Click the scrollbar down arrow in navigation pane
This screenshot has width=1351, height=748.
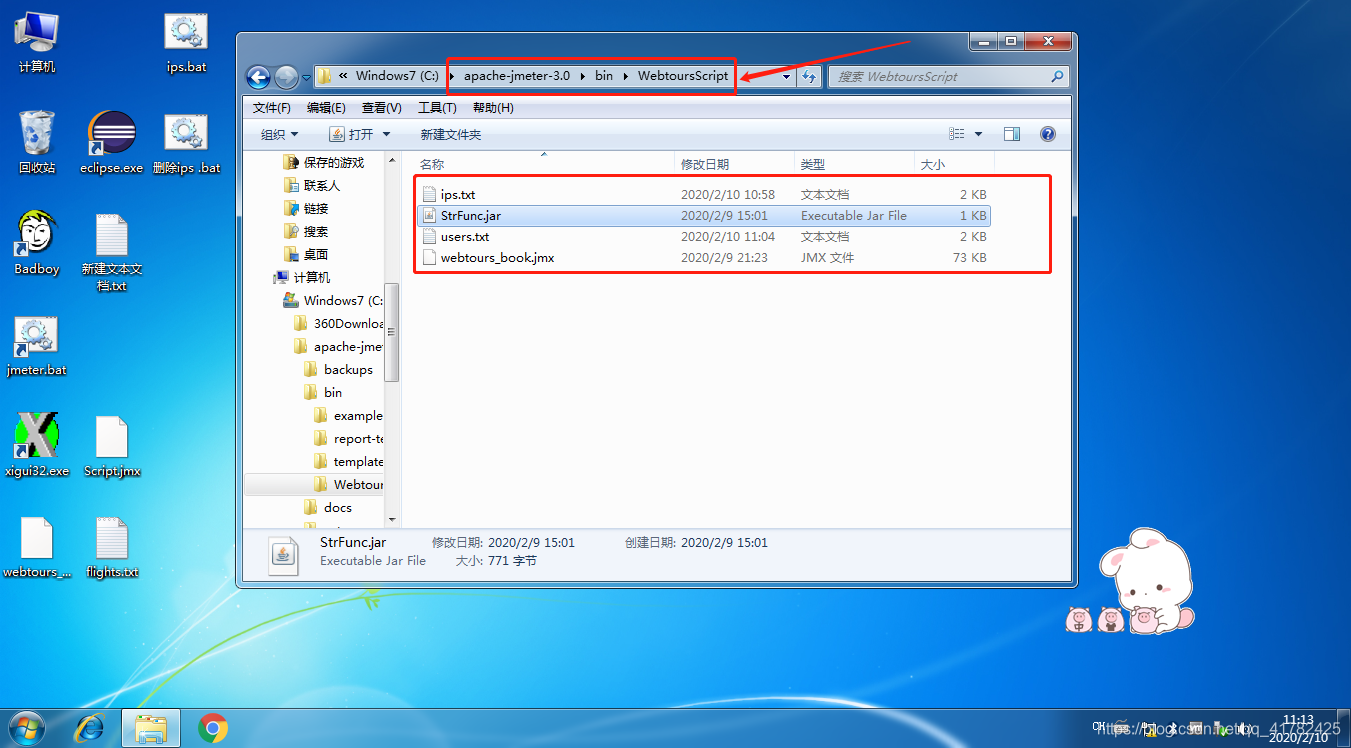[x=392, y=519]
